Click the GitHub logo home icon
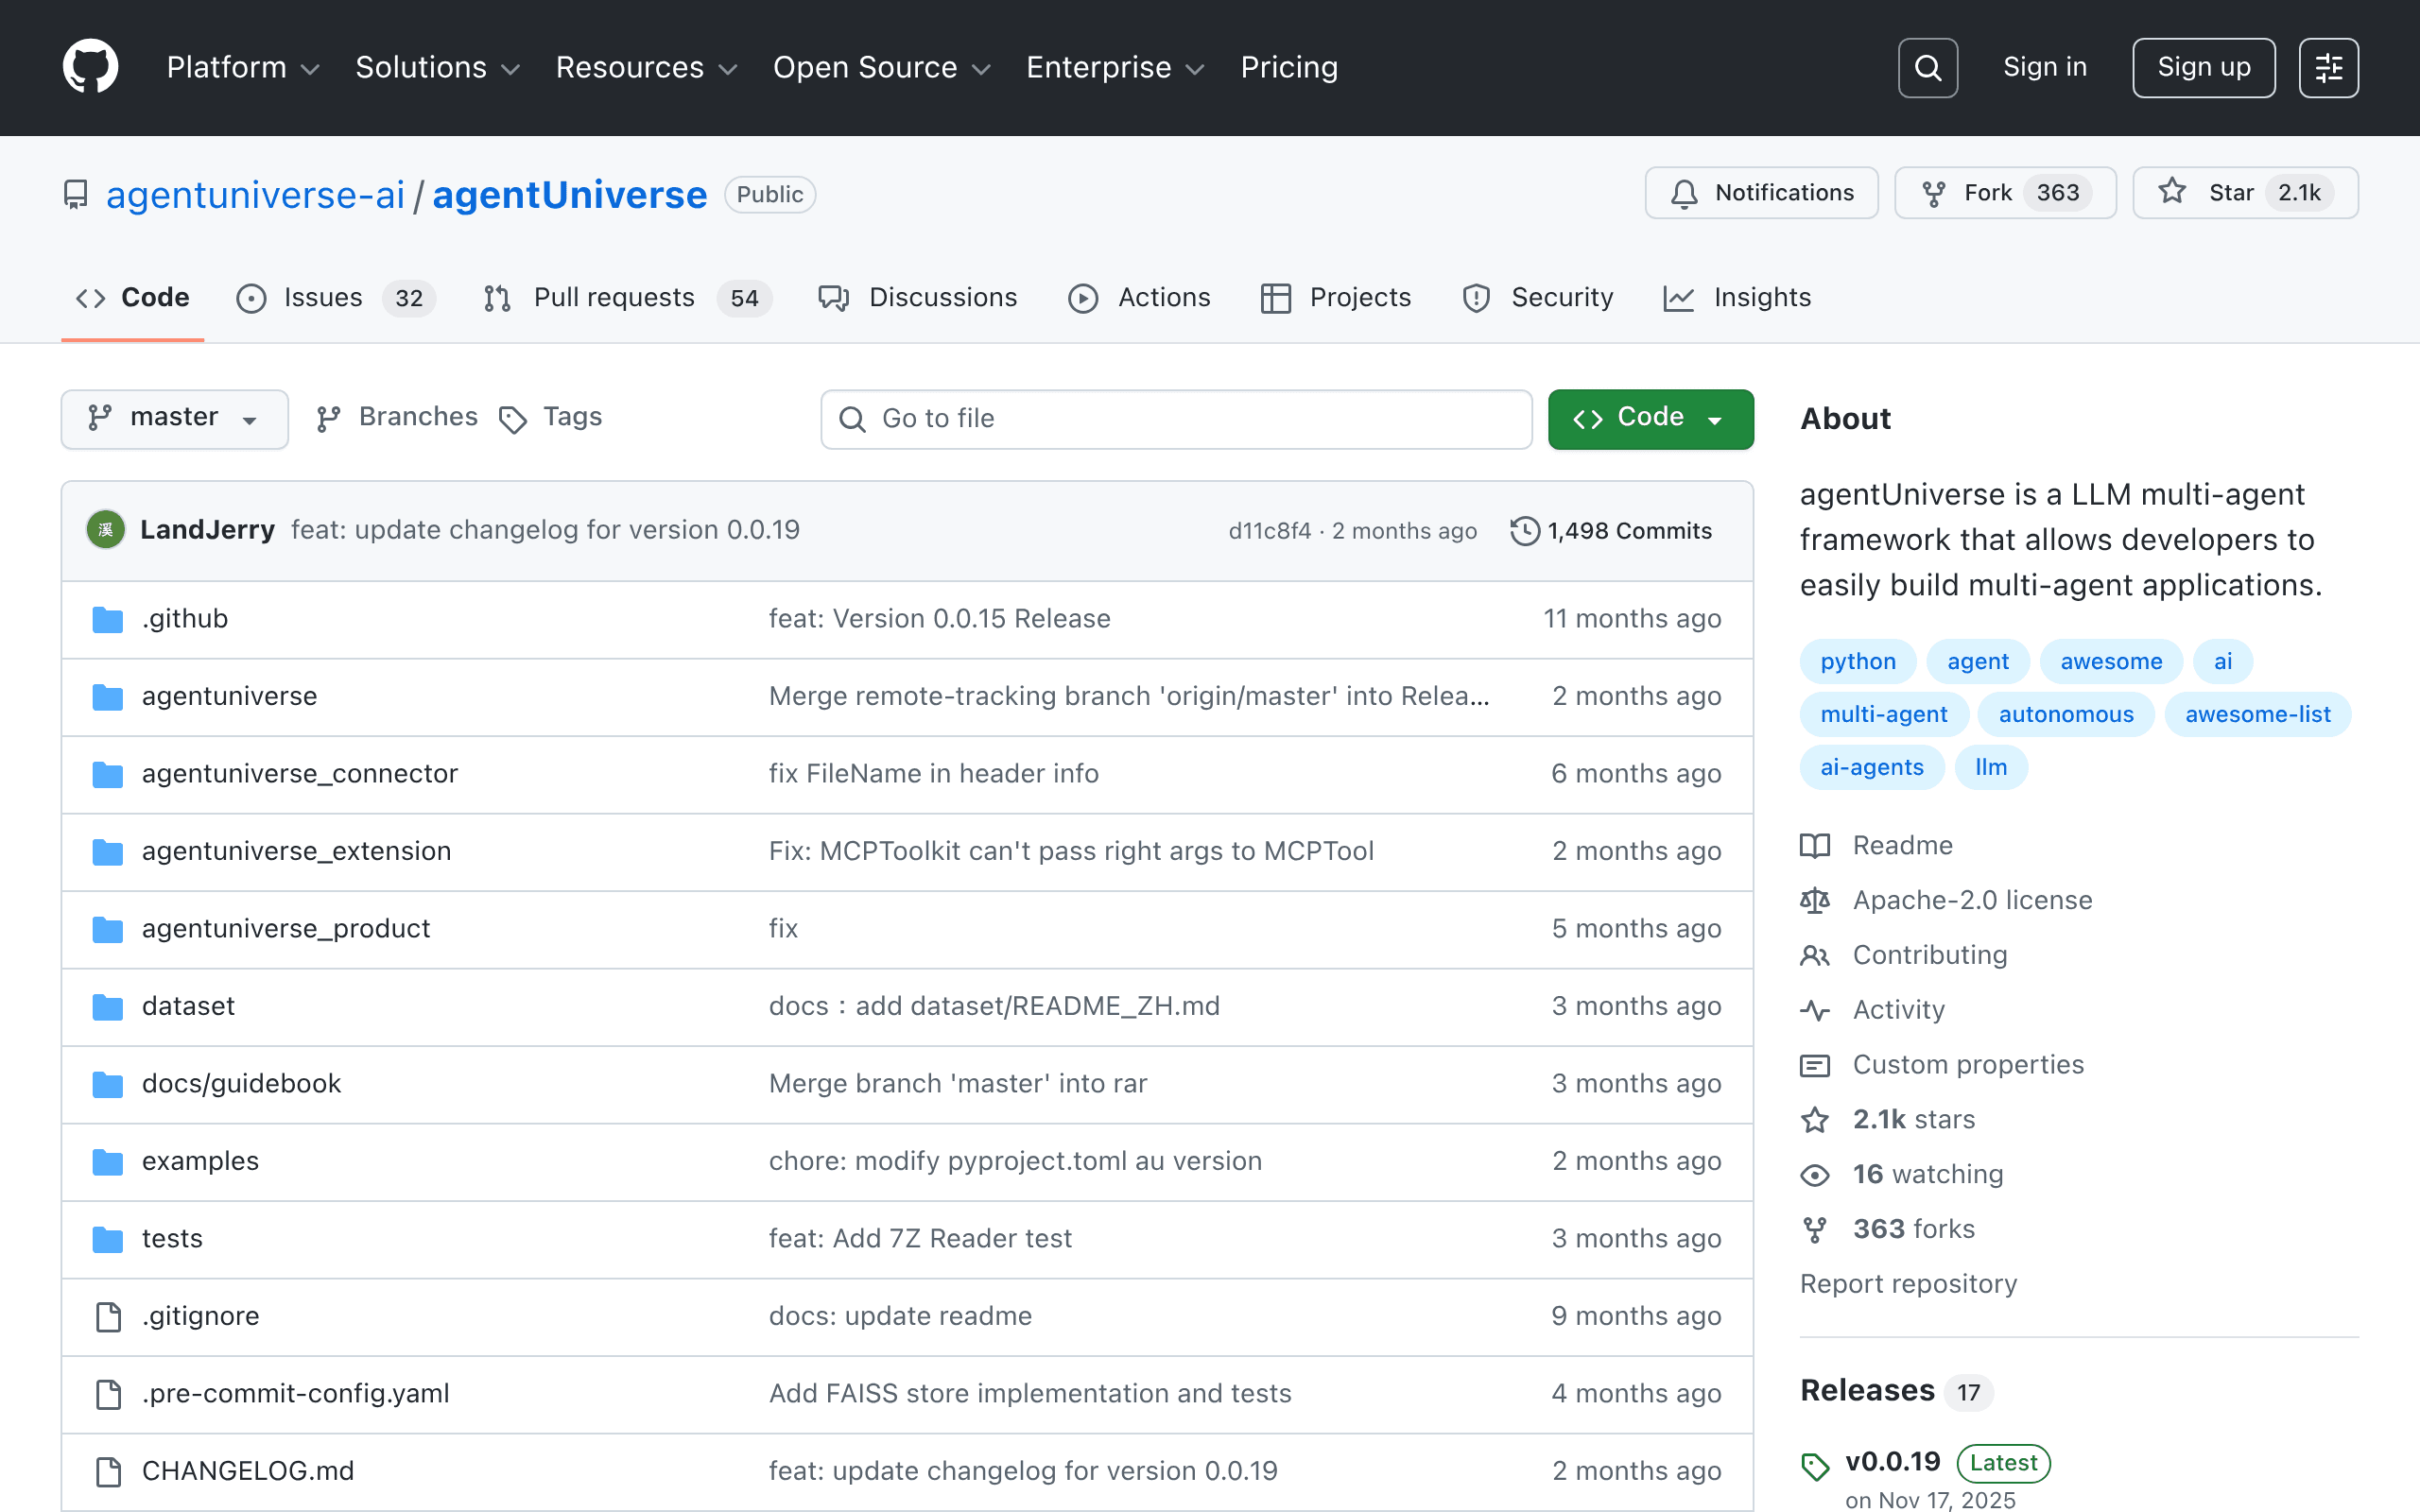Screen dimensions: 2420x1512 pos(90,67)
